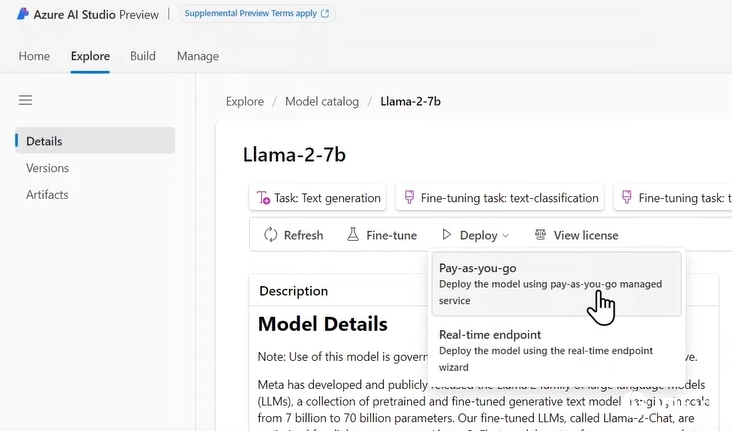Click the Text generation task icon

(263, 198)
